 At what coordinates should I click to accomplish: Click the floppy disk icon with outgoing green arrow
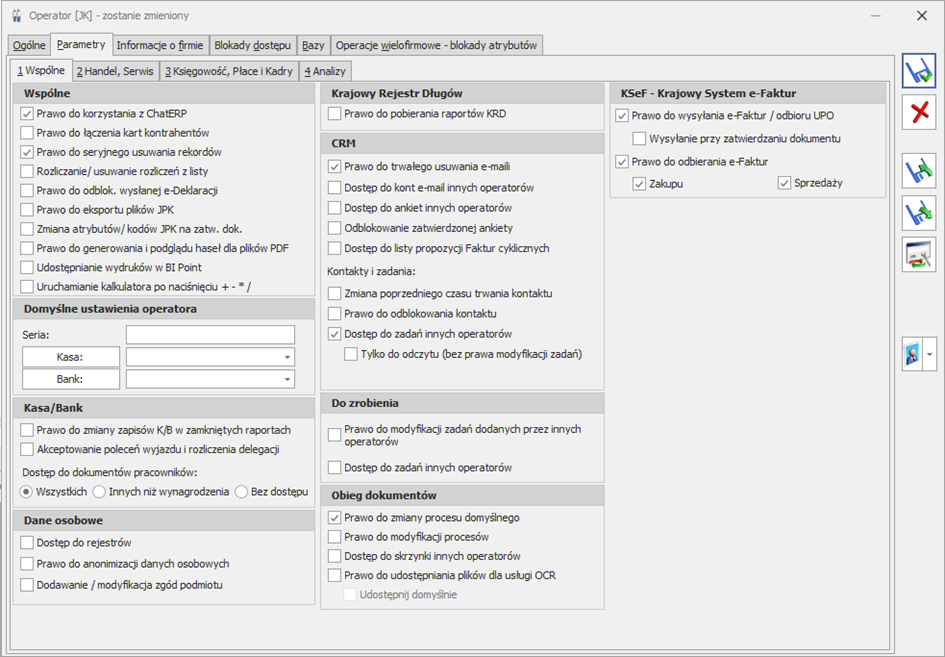(918, 171)
